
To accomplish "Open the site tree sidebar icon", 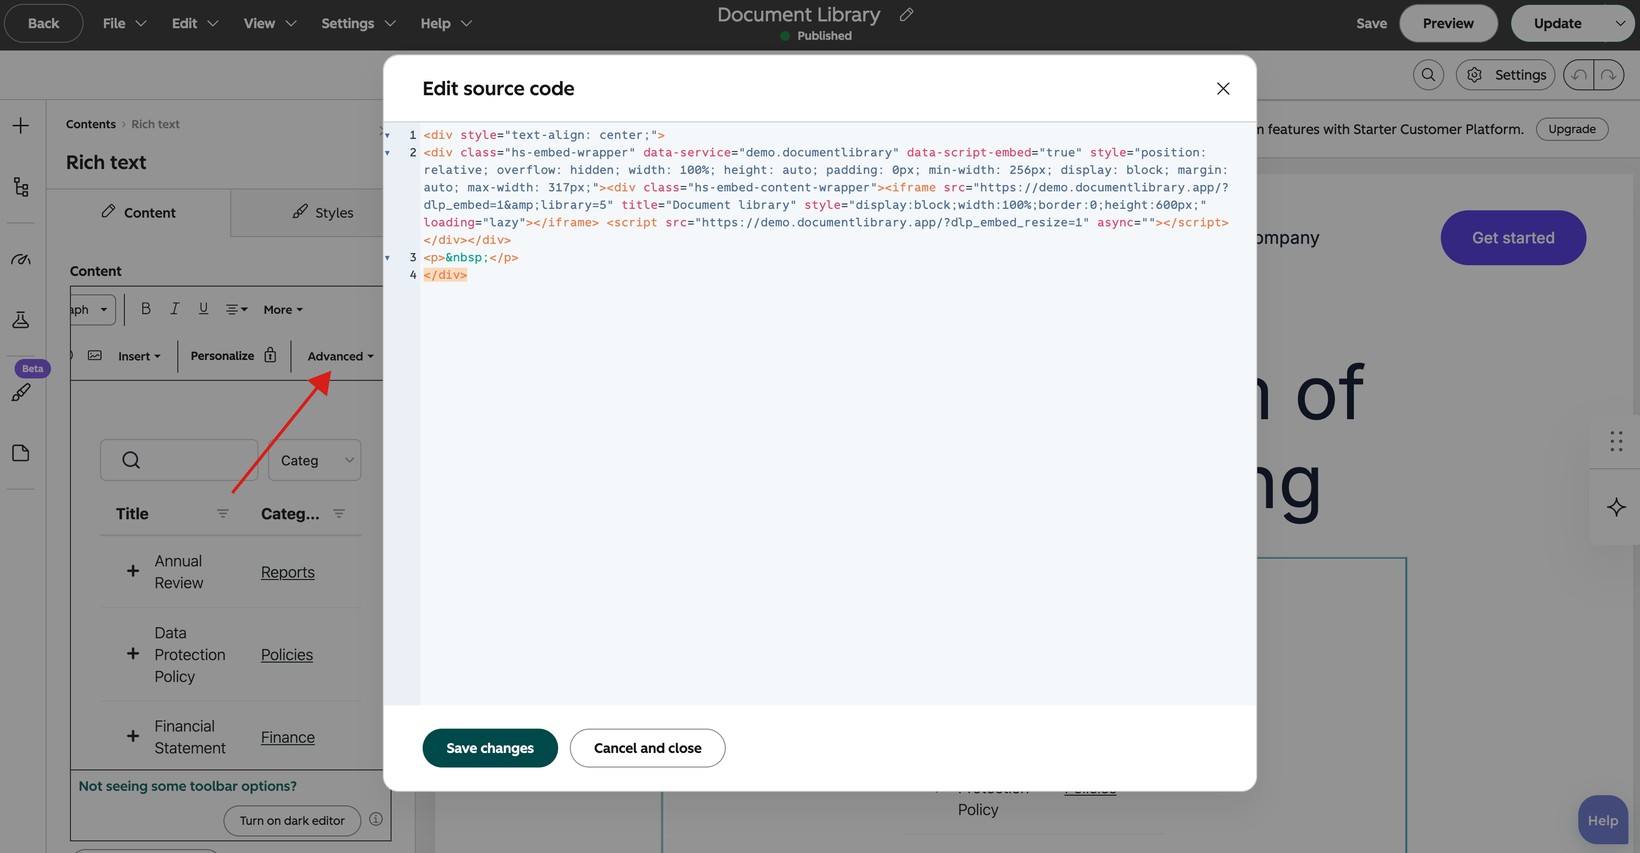I will click(21, 187).
